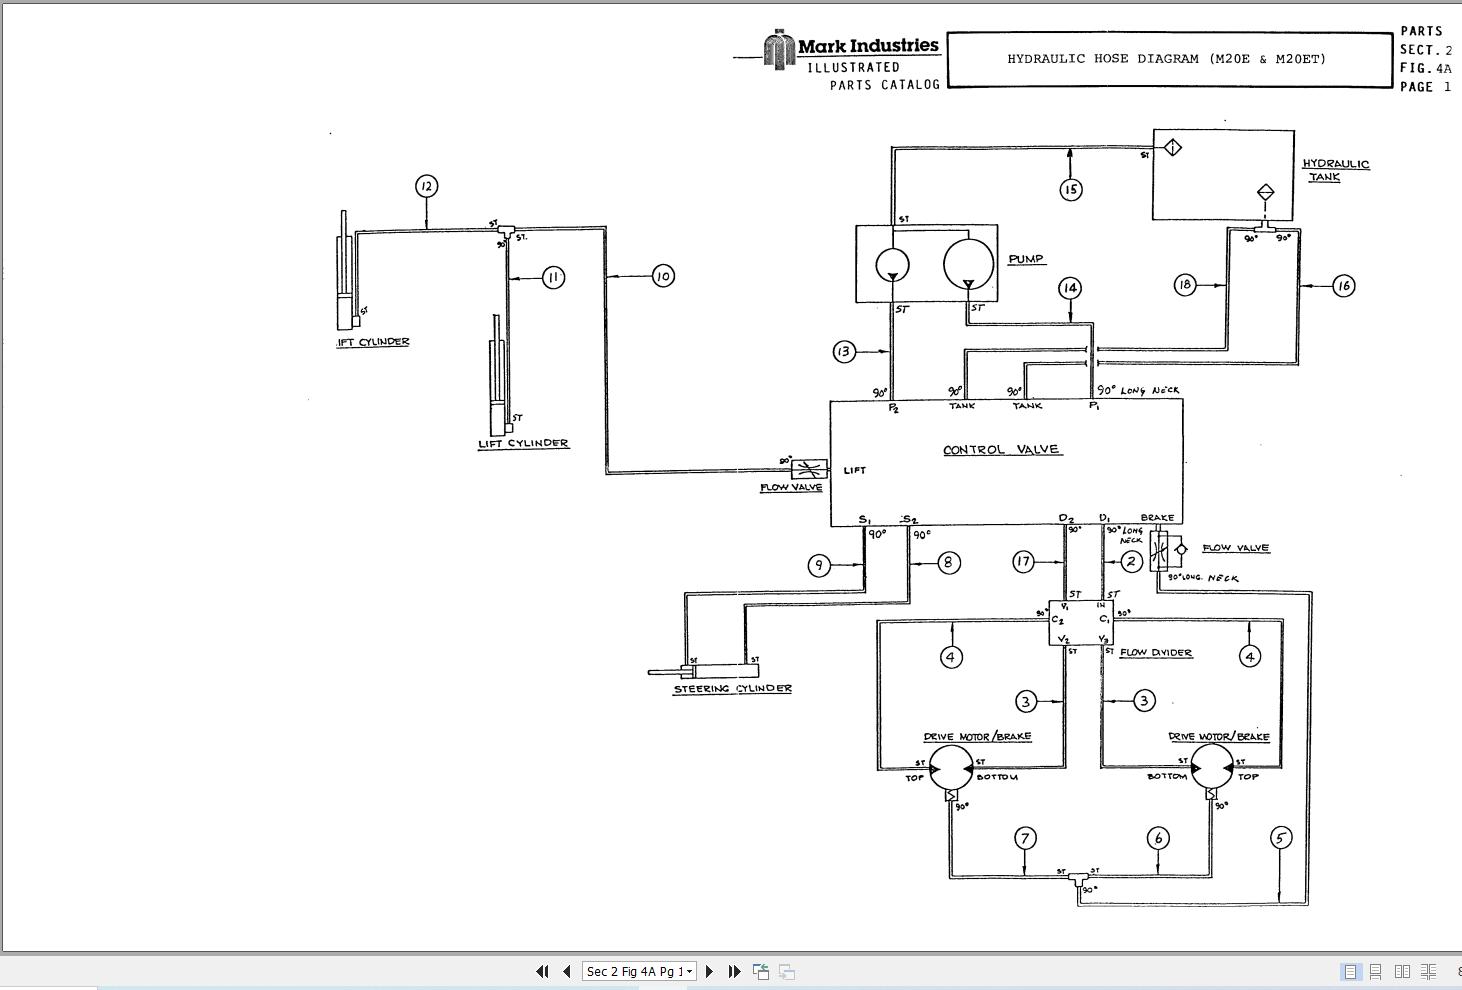The image size is (1462, 990).
Task: Click the BRAKE port label
Action: coord(1157,518)
